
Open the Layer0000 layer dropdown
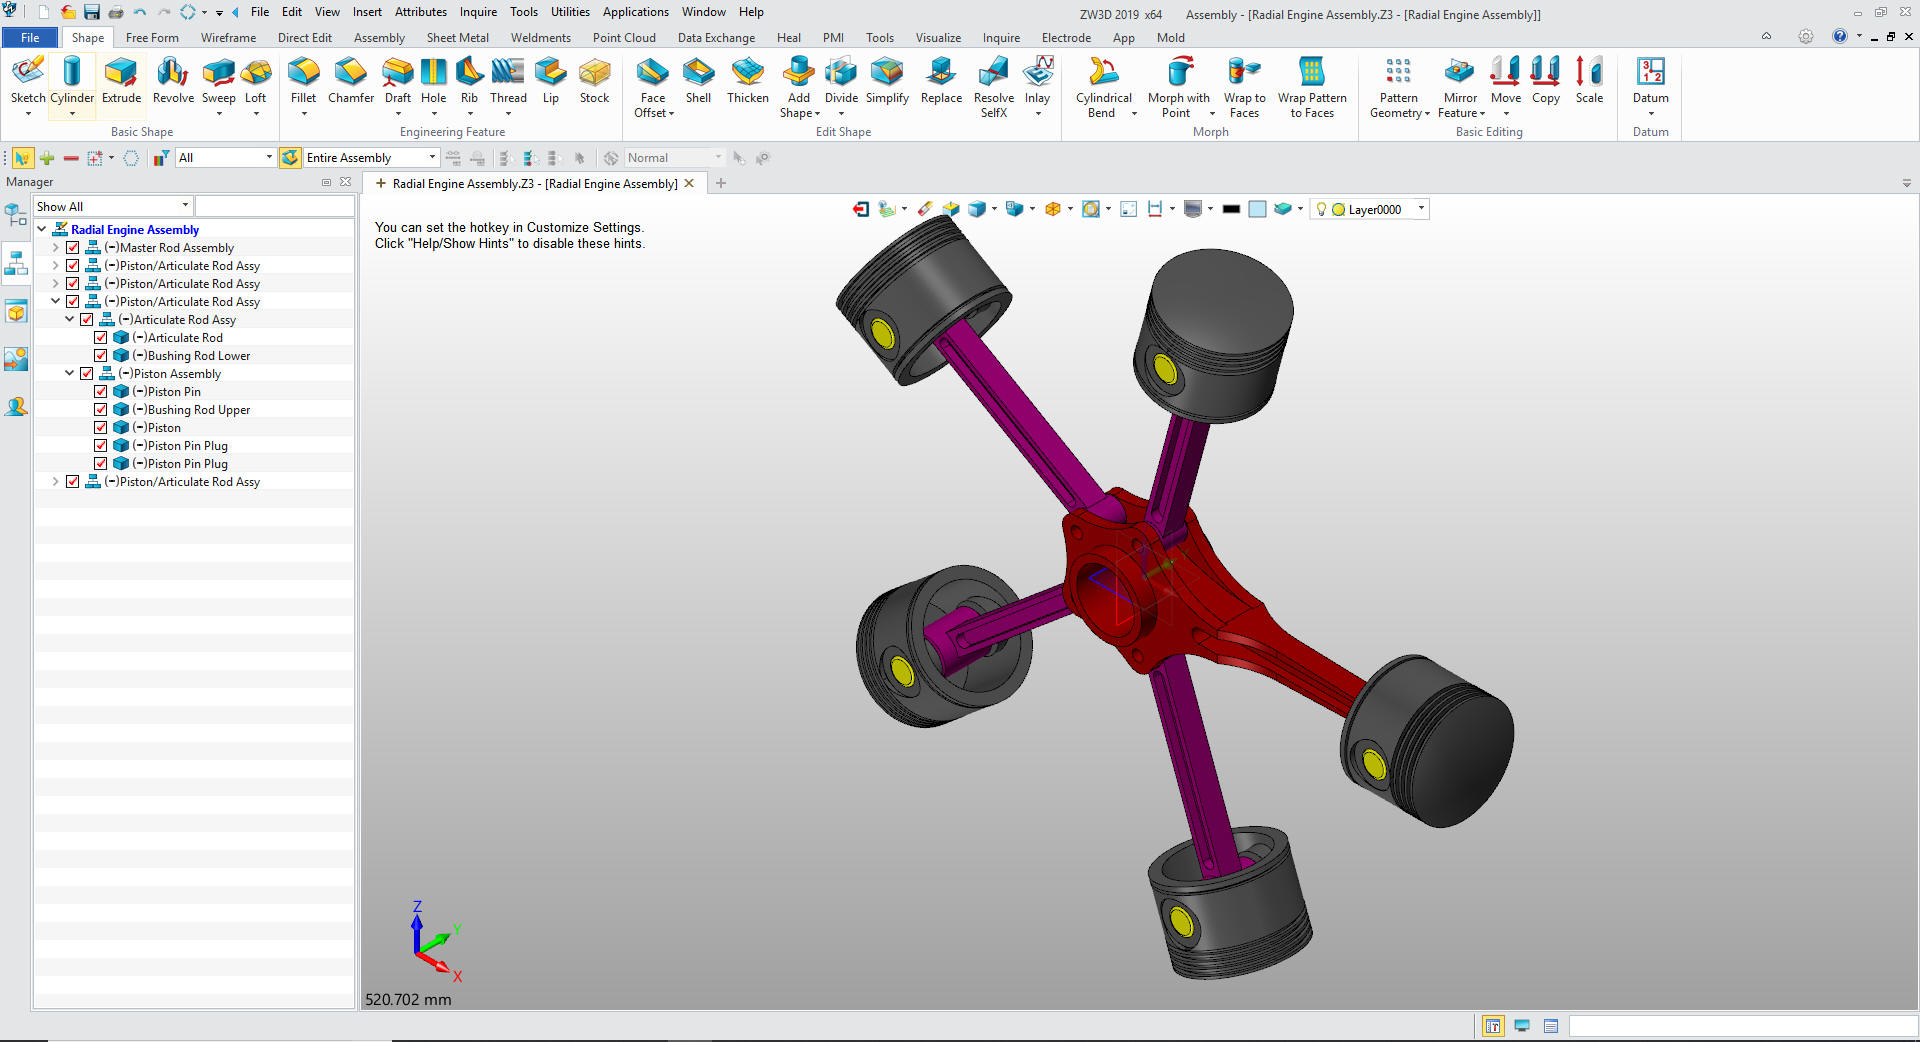pyautogui.click(x=1421, y=209)
